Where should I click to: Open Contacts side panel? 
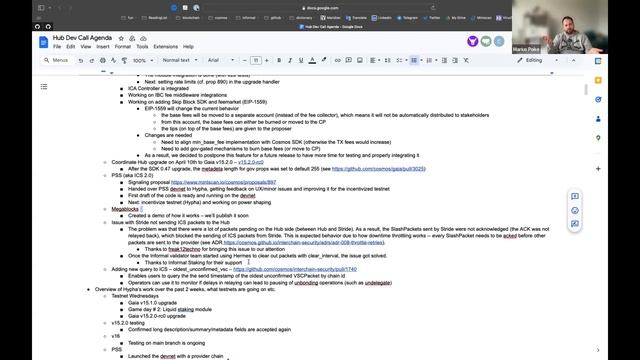point(598,119)
